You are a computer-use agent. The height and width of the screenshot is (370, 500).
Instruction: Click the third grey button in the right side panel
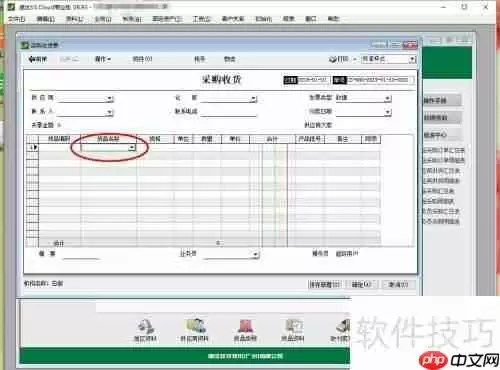tap(442, 135)
